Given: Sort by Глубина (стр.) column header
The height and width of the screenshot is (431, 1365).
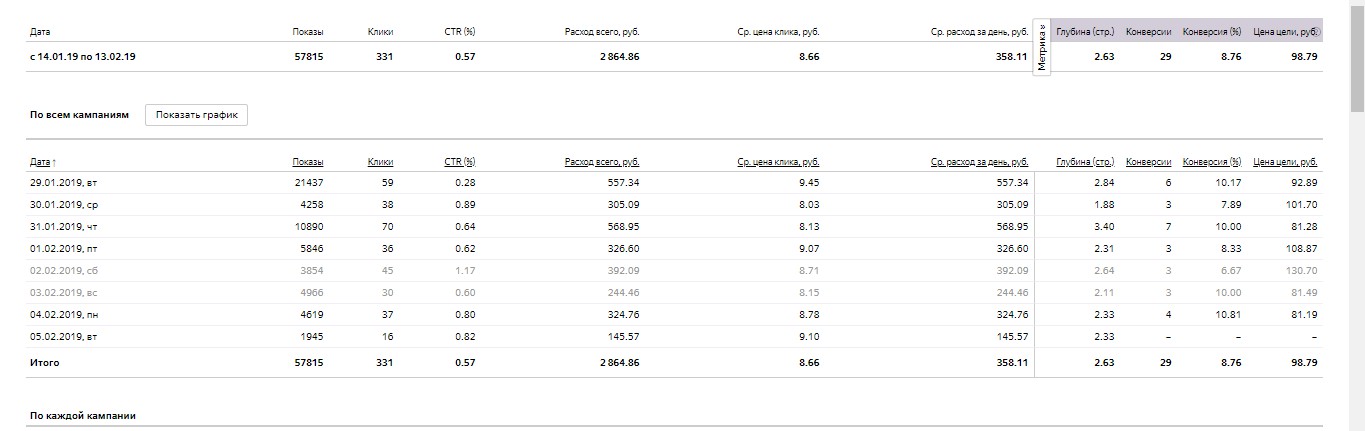Looking at the screenshot, I should click(x=1085, y=162).
